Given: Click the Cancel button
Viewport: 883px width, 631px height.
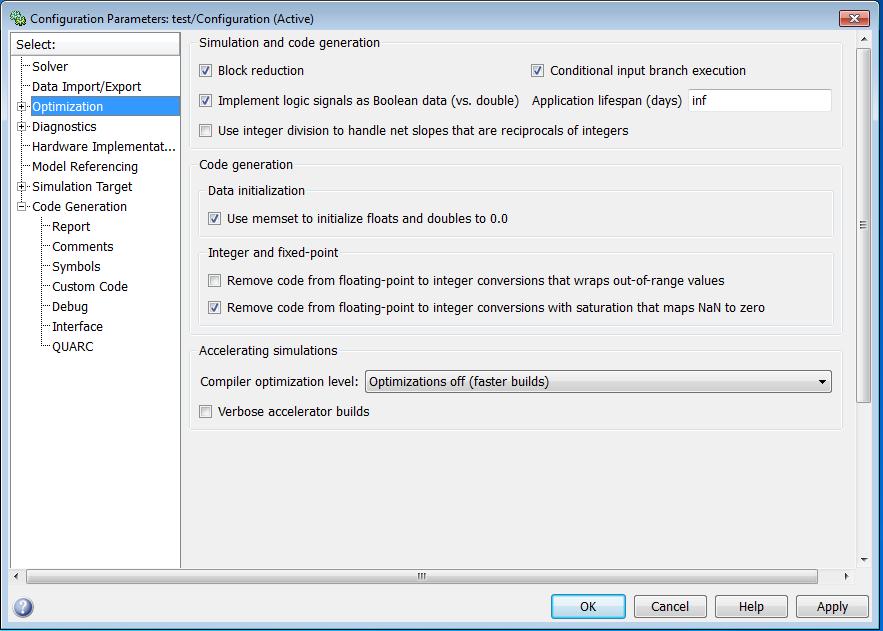Looking at the screenshot, I should (669, 606).
